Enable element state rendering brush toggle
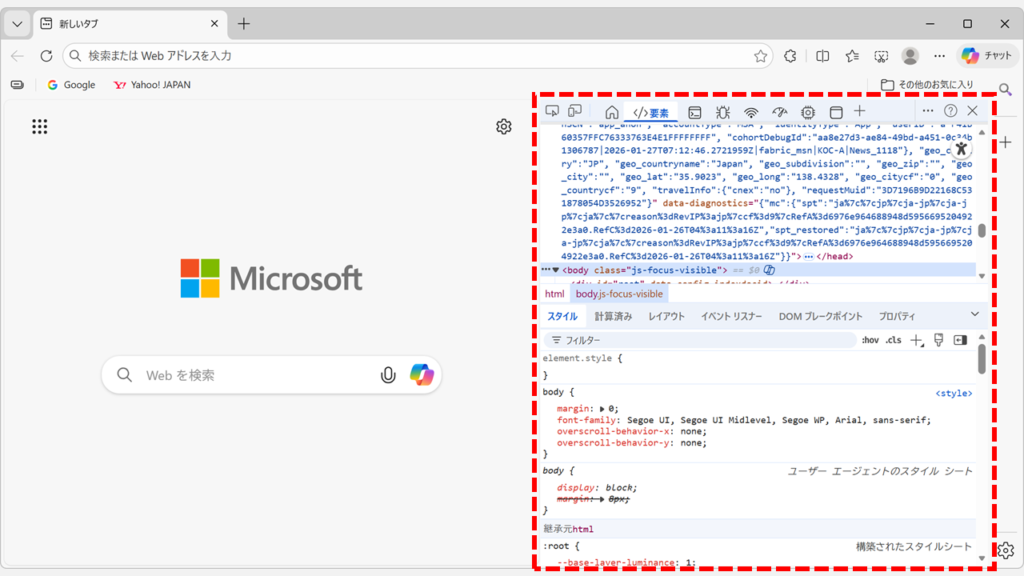This screenshot has height=576, width=1024. click(x=939, y=340)
